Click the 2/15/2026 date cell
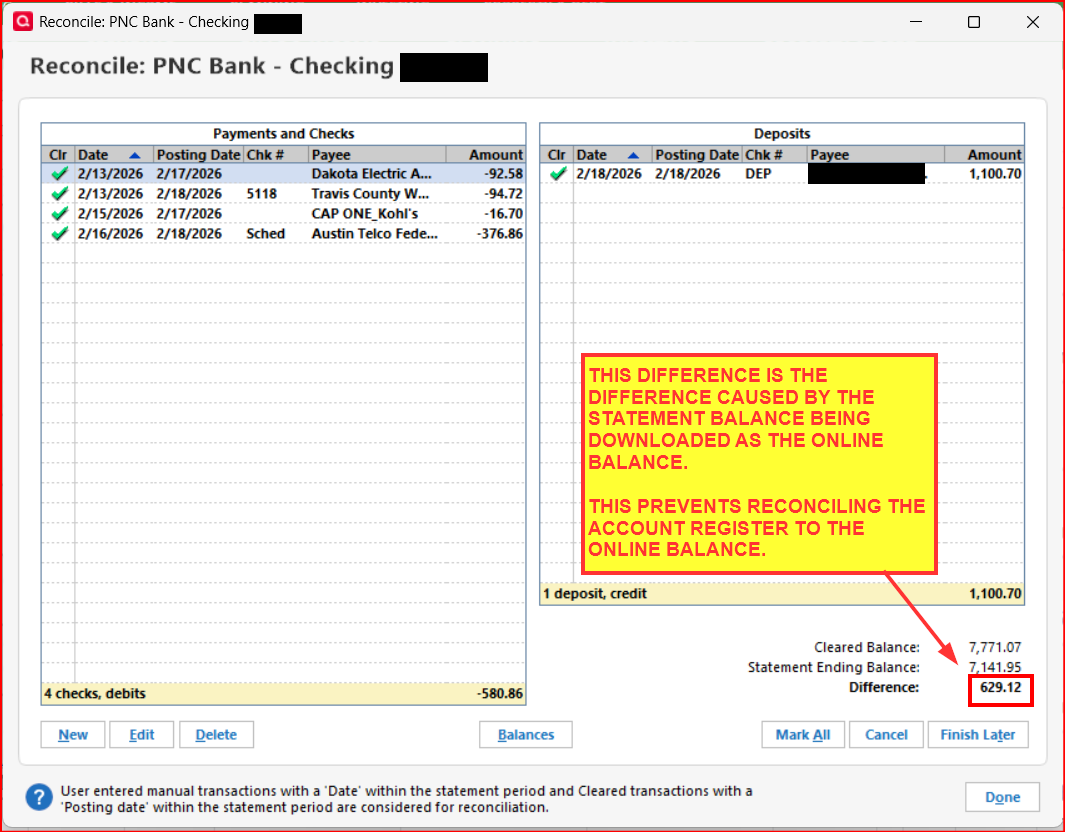Viewport: 1065px width, 832px height. coord(110,214)
